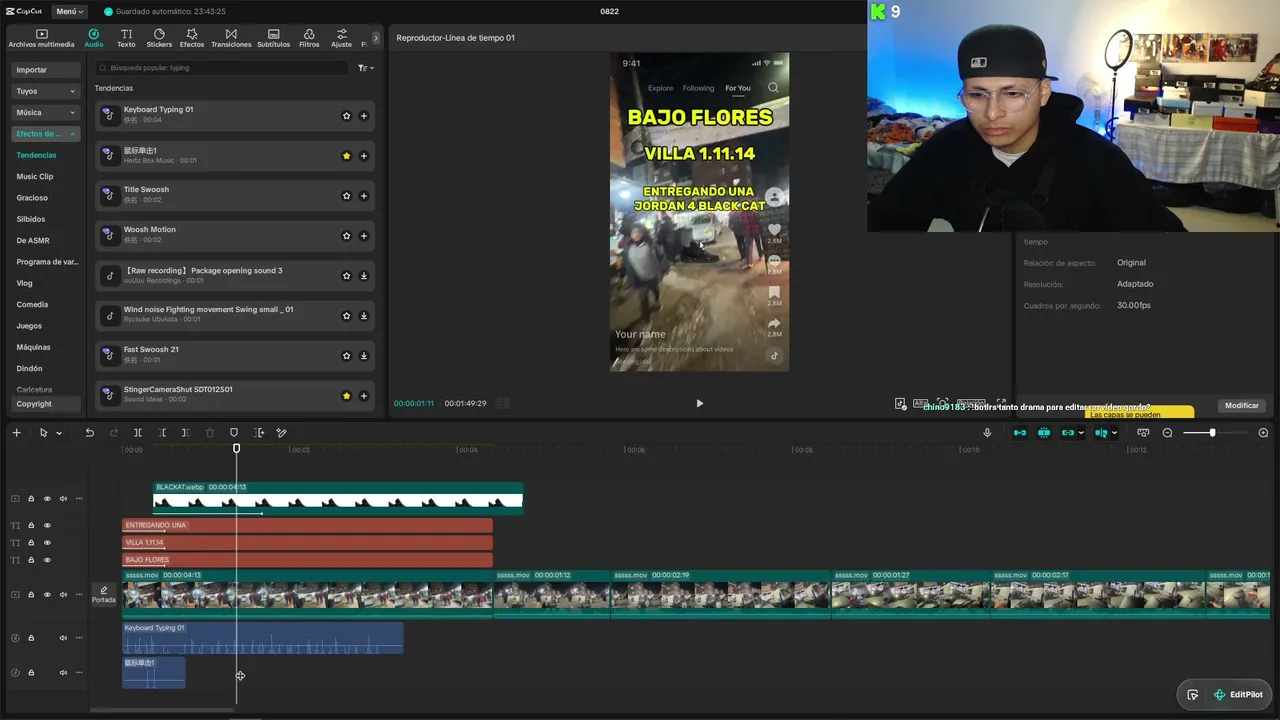
Task: Add Keyboard Typing 01 to timeline
Action: (364, 116)
